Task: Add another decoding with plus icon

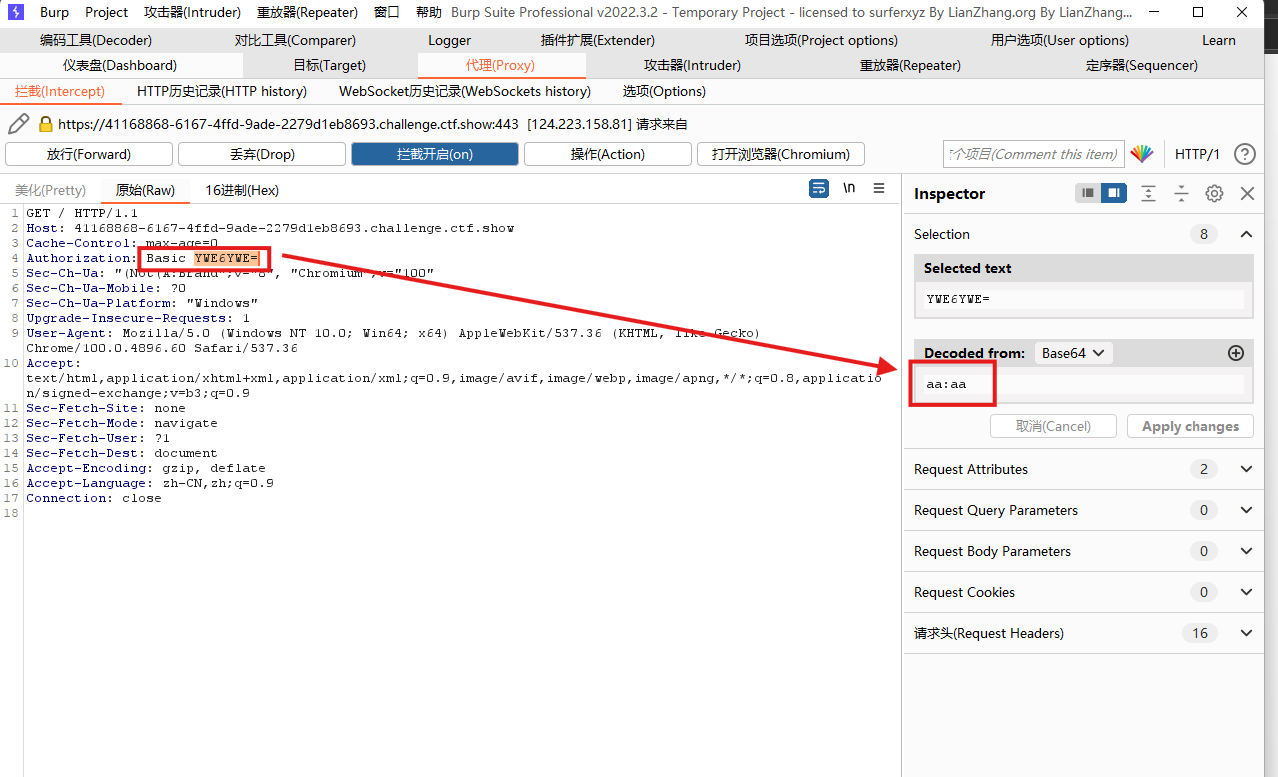Action: 1236,353
